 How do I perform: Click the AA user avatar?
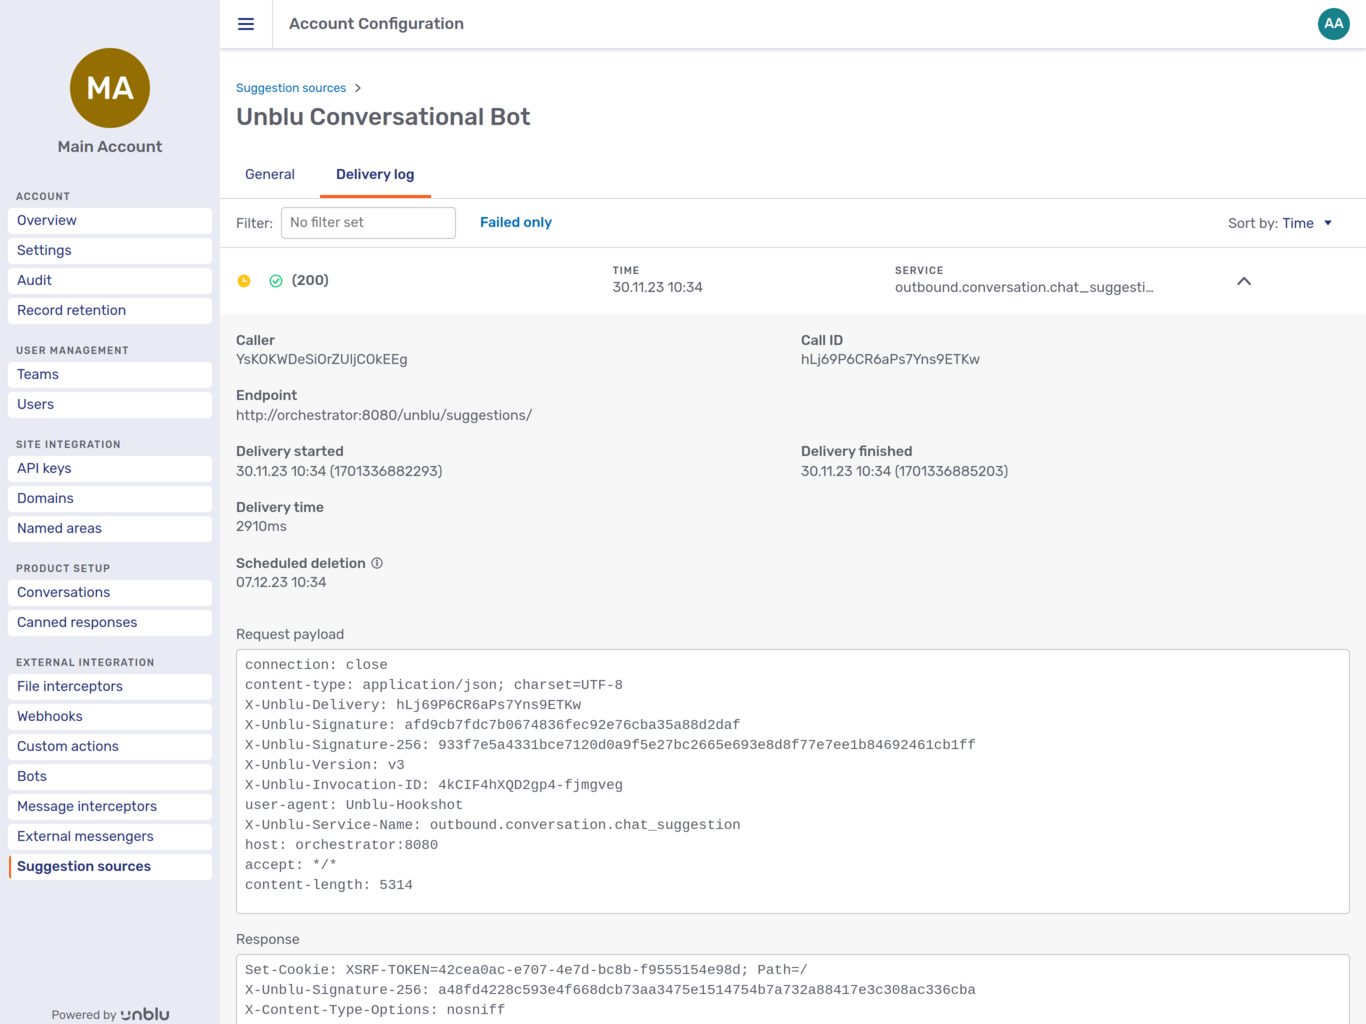[1333, 23]
